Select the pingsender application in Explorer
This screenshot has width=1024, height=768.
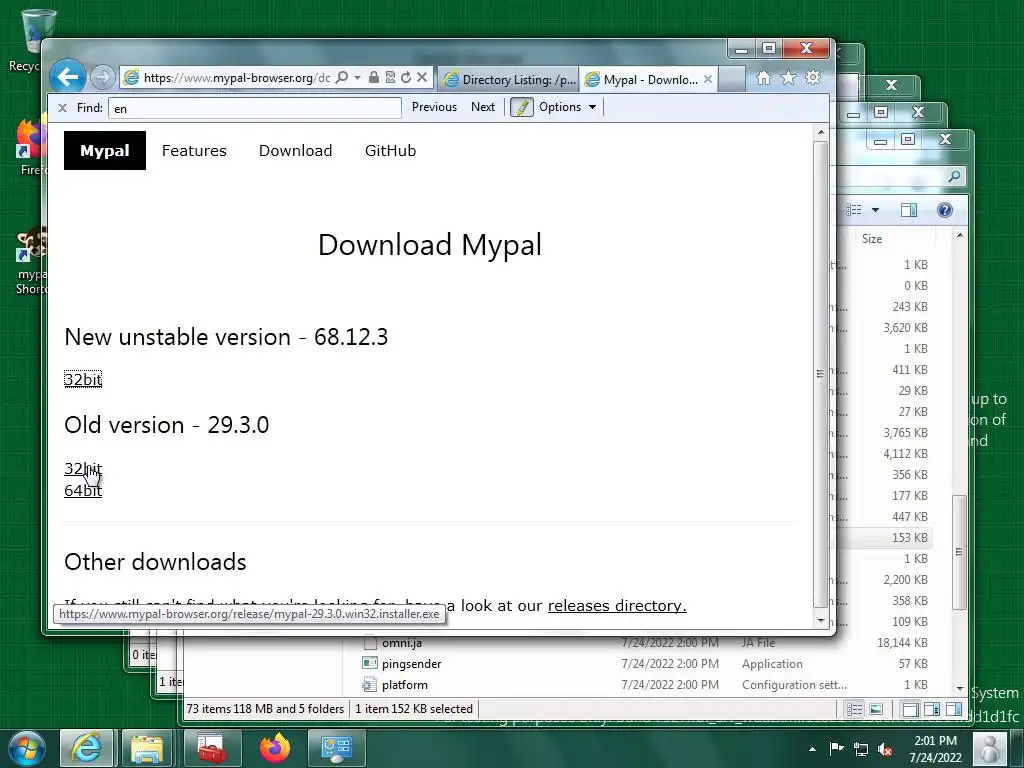pyautogui.click(x=411, y=664)
